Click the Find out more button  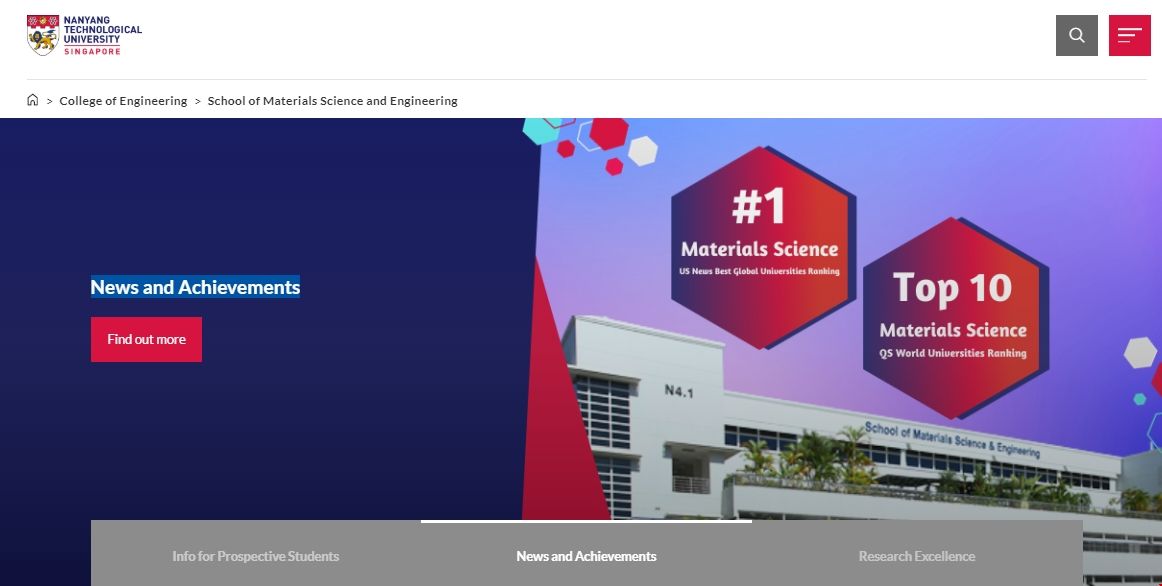(x=146, y=339)
